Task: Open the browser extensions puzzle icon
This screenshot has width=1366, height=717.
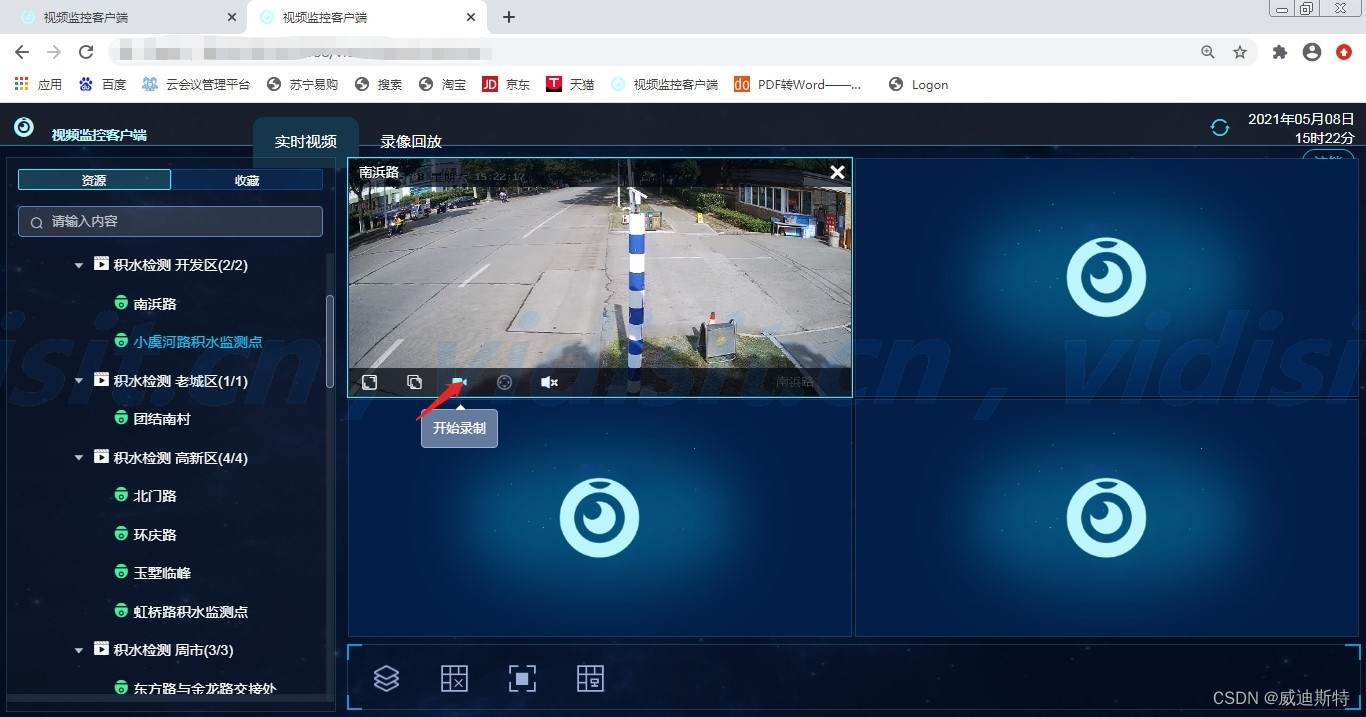Action: click(x=1280, y=52)
